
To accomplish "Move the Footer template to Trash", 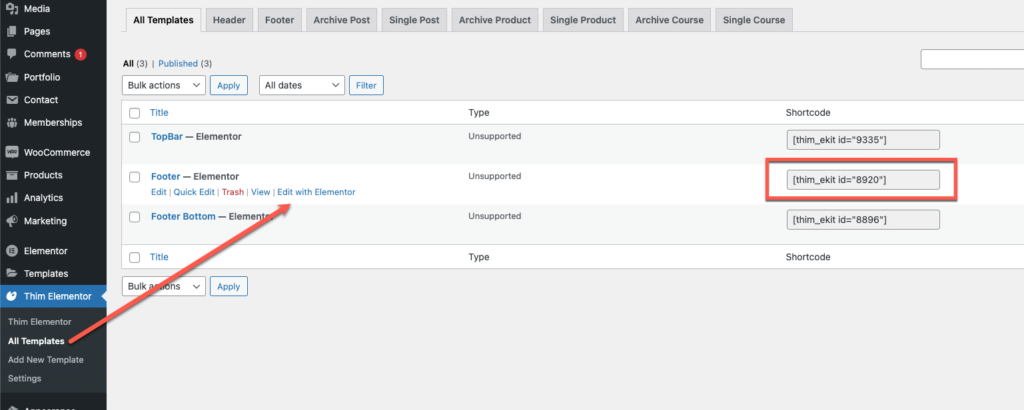I will (232, 193).
